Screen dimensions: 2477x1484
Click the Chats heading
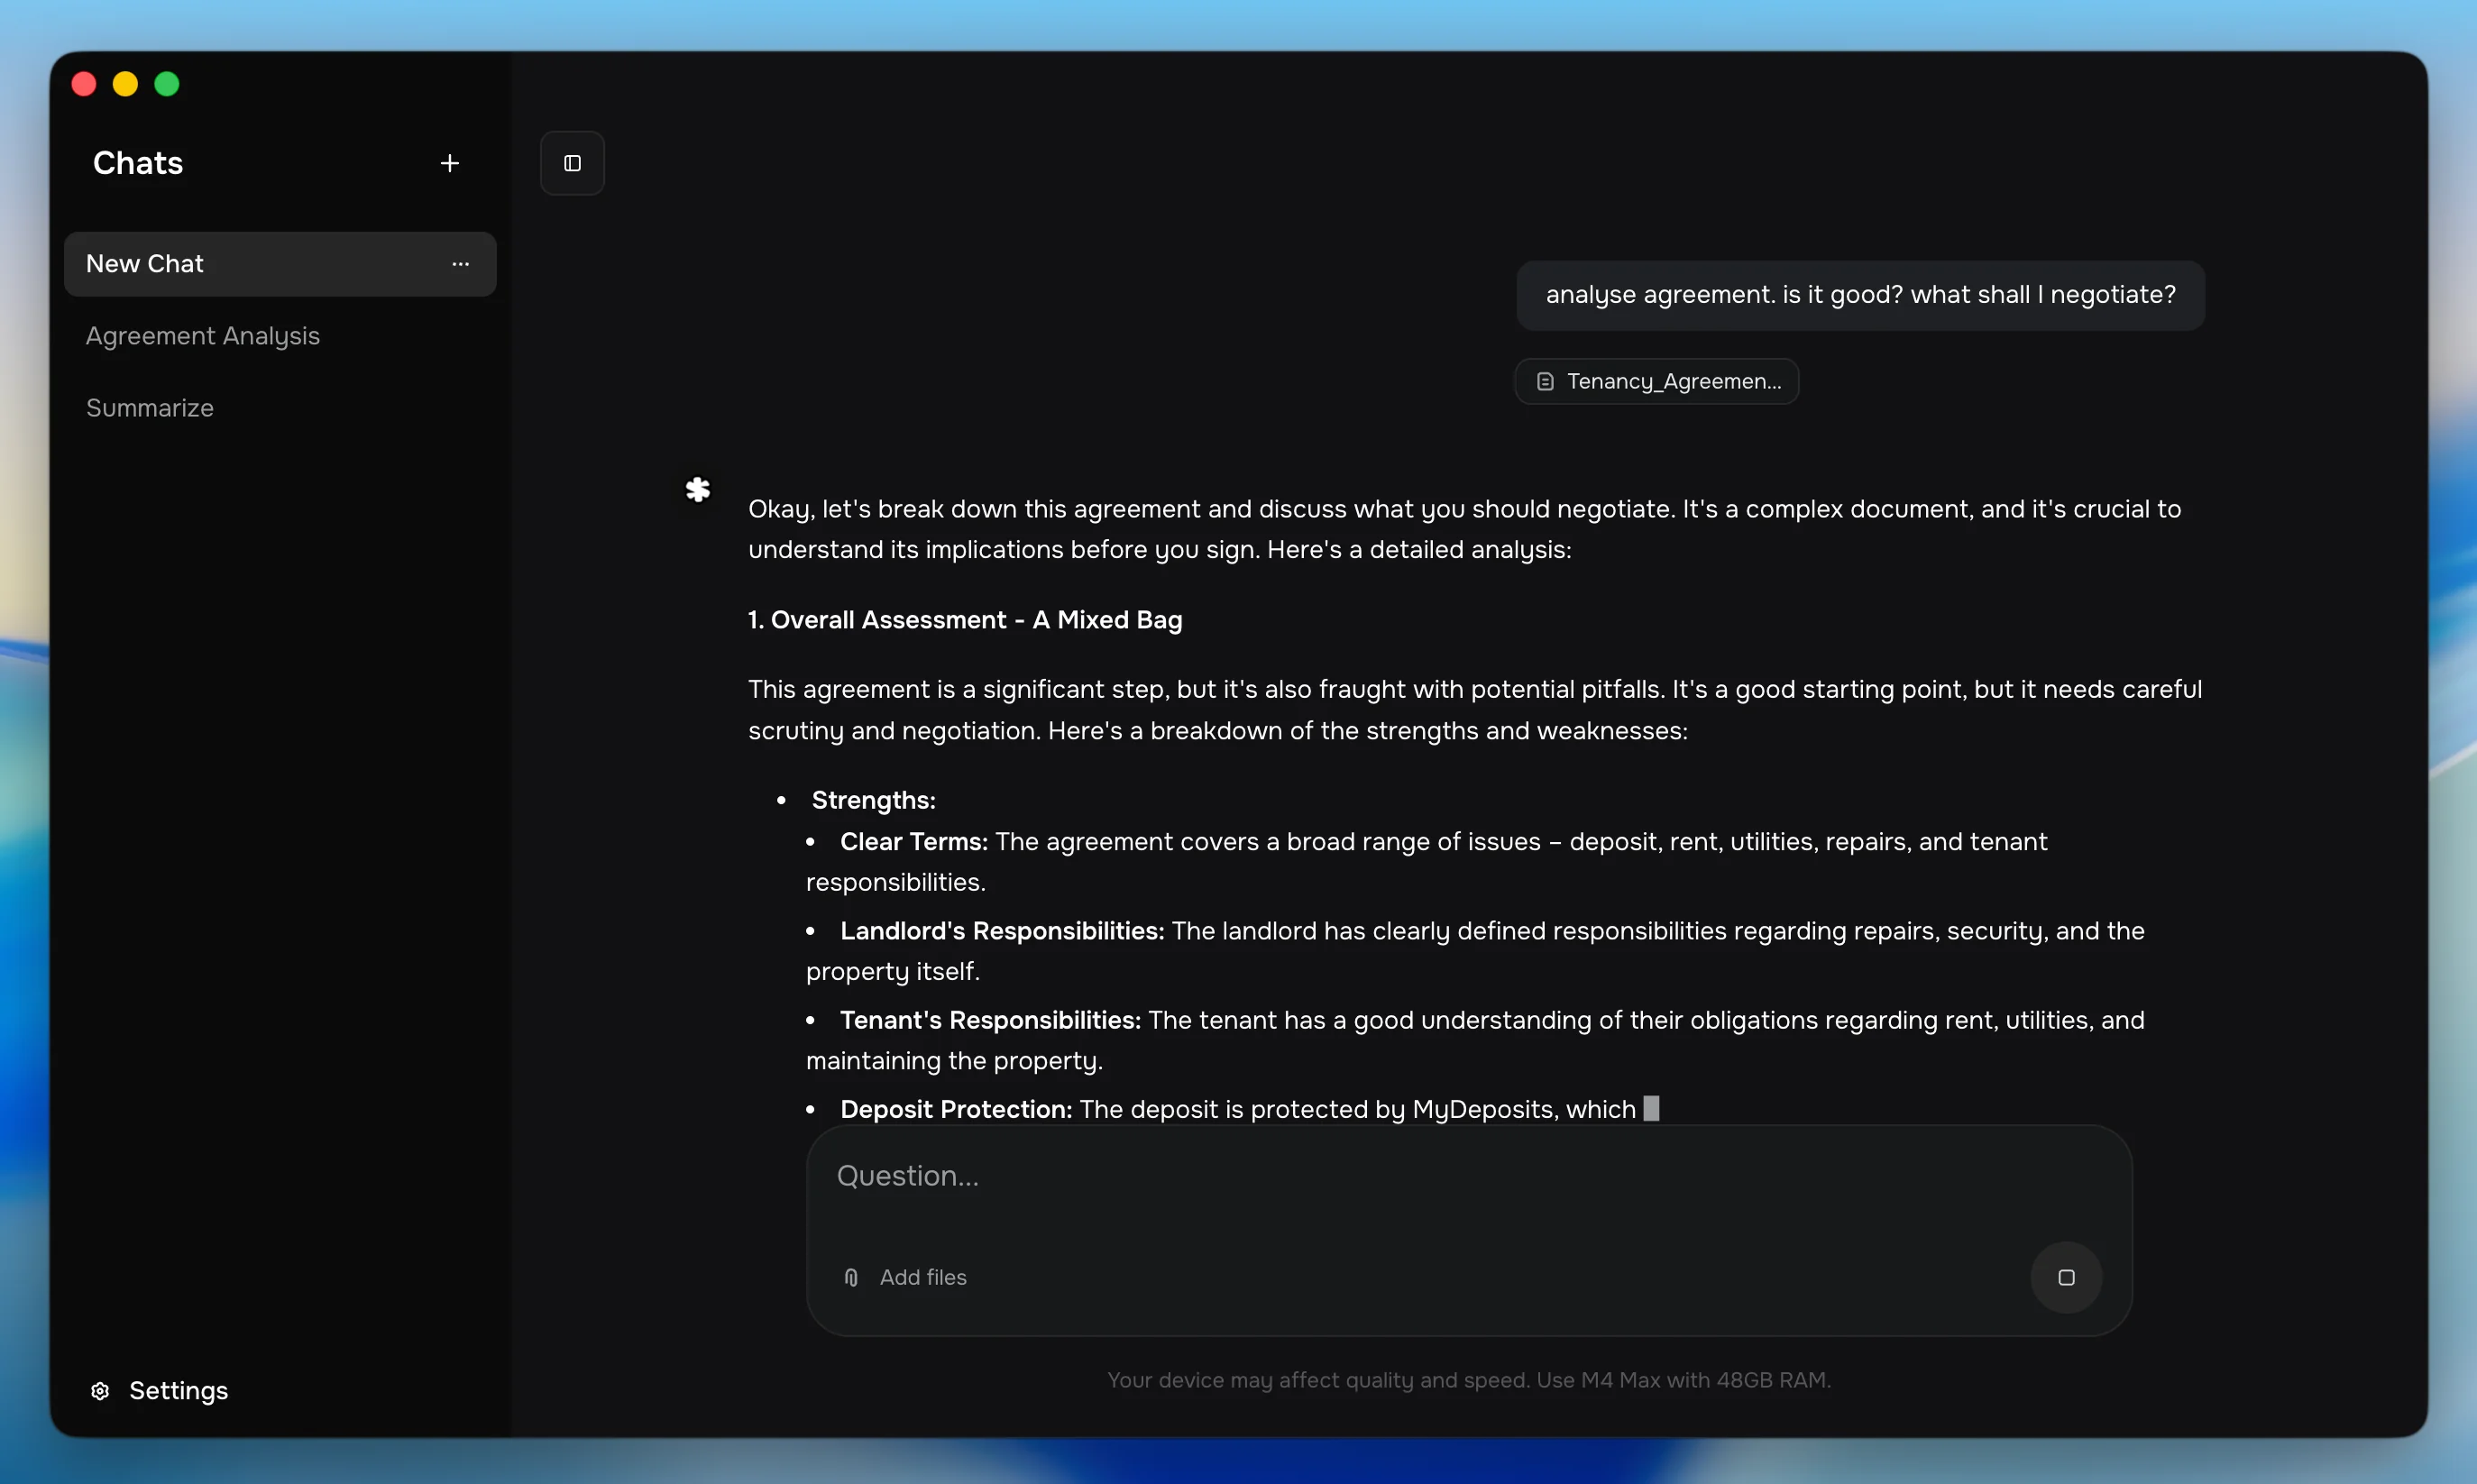(138, 162)
